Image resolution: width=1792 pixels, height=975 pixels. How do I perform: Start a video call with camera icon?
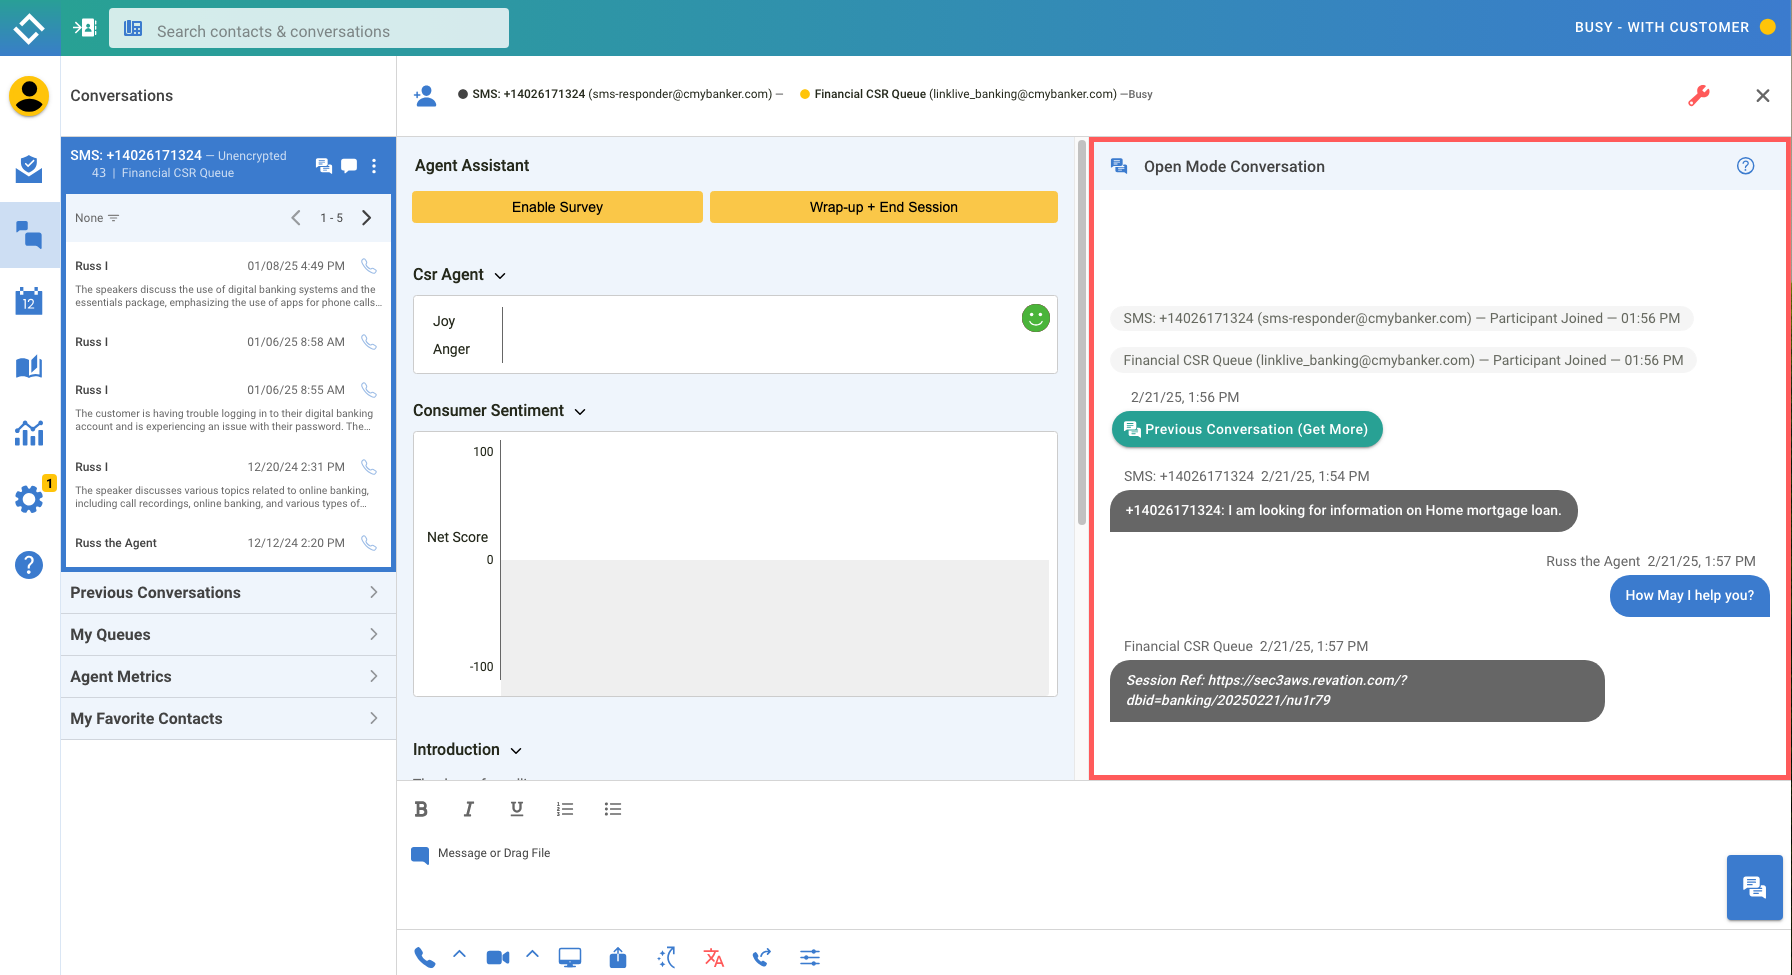497,957
